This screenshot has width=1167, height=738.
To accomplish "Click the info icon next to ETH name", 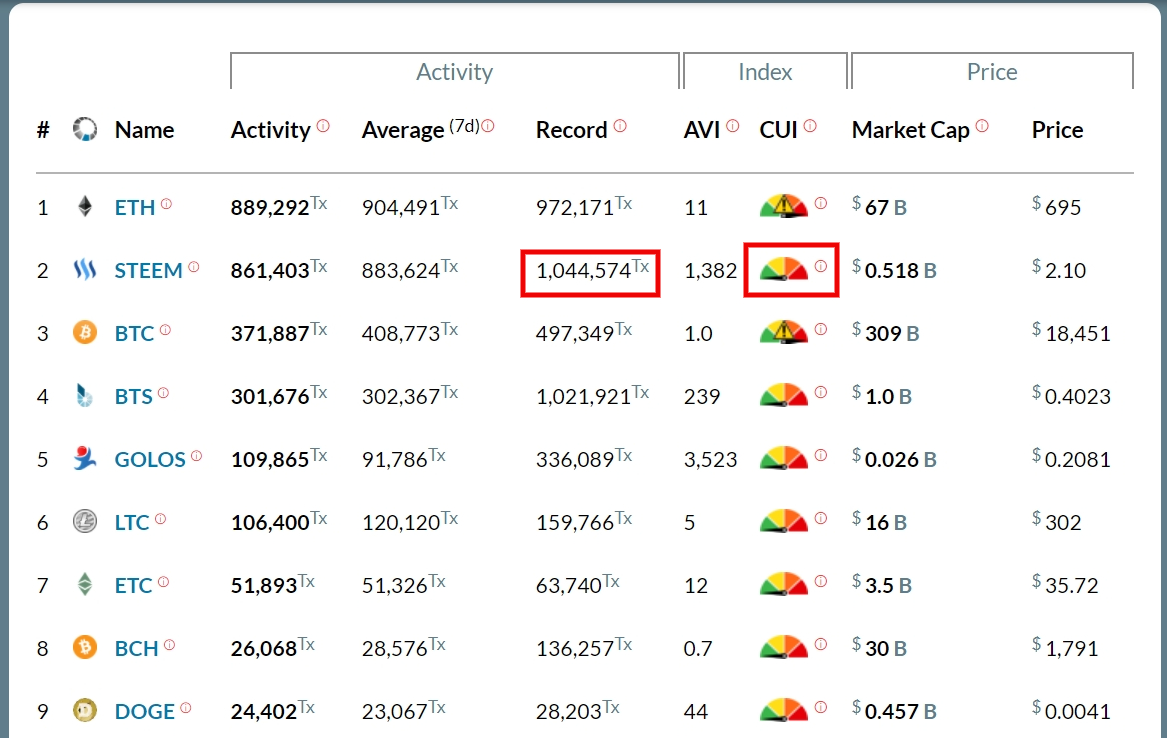I will point(166,203).
